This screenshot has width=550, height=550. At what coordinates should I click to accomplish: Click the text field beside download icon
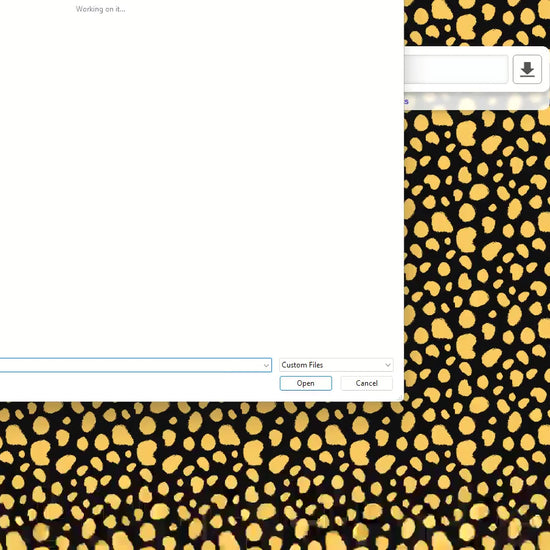pos(456,69)
